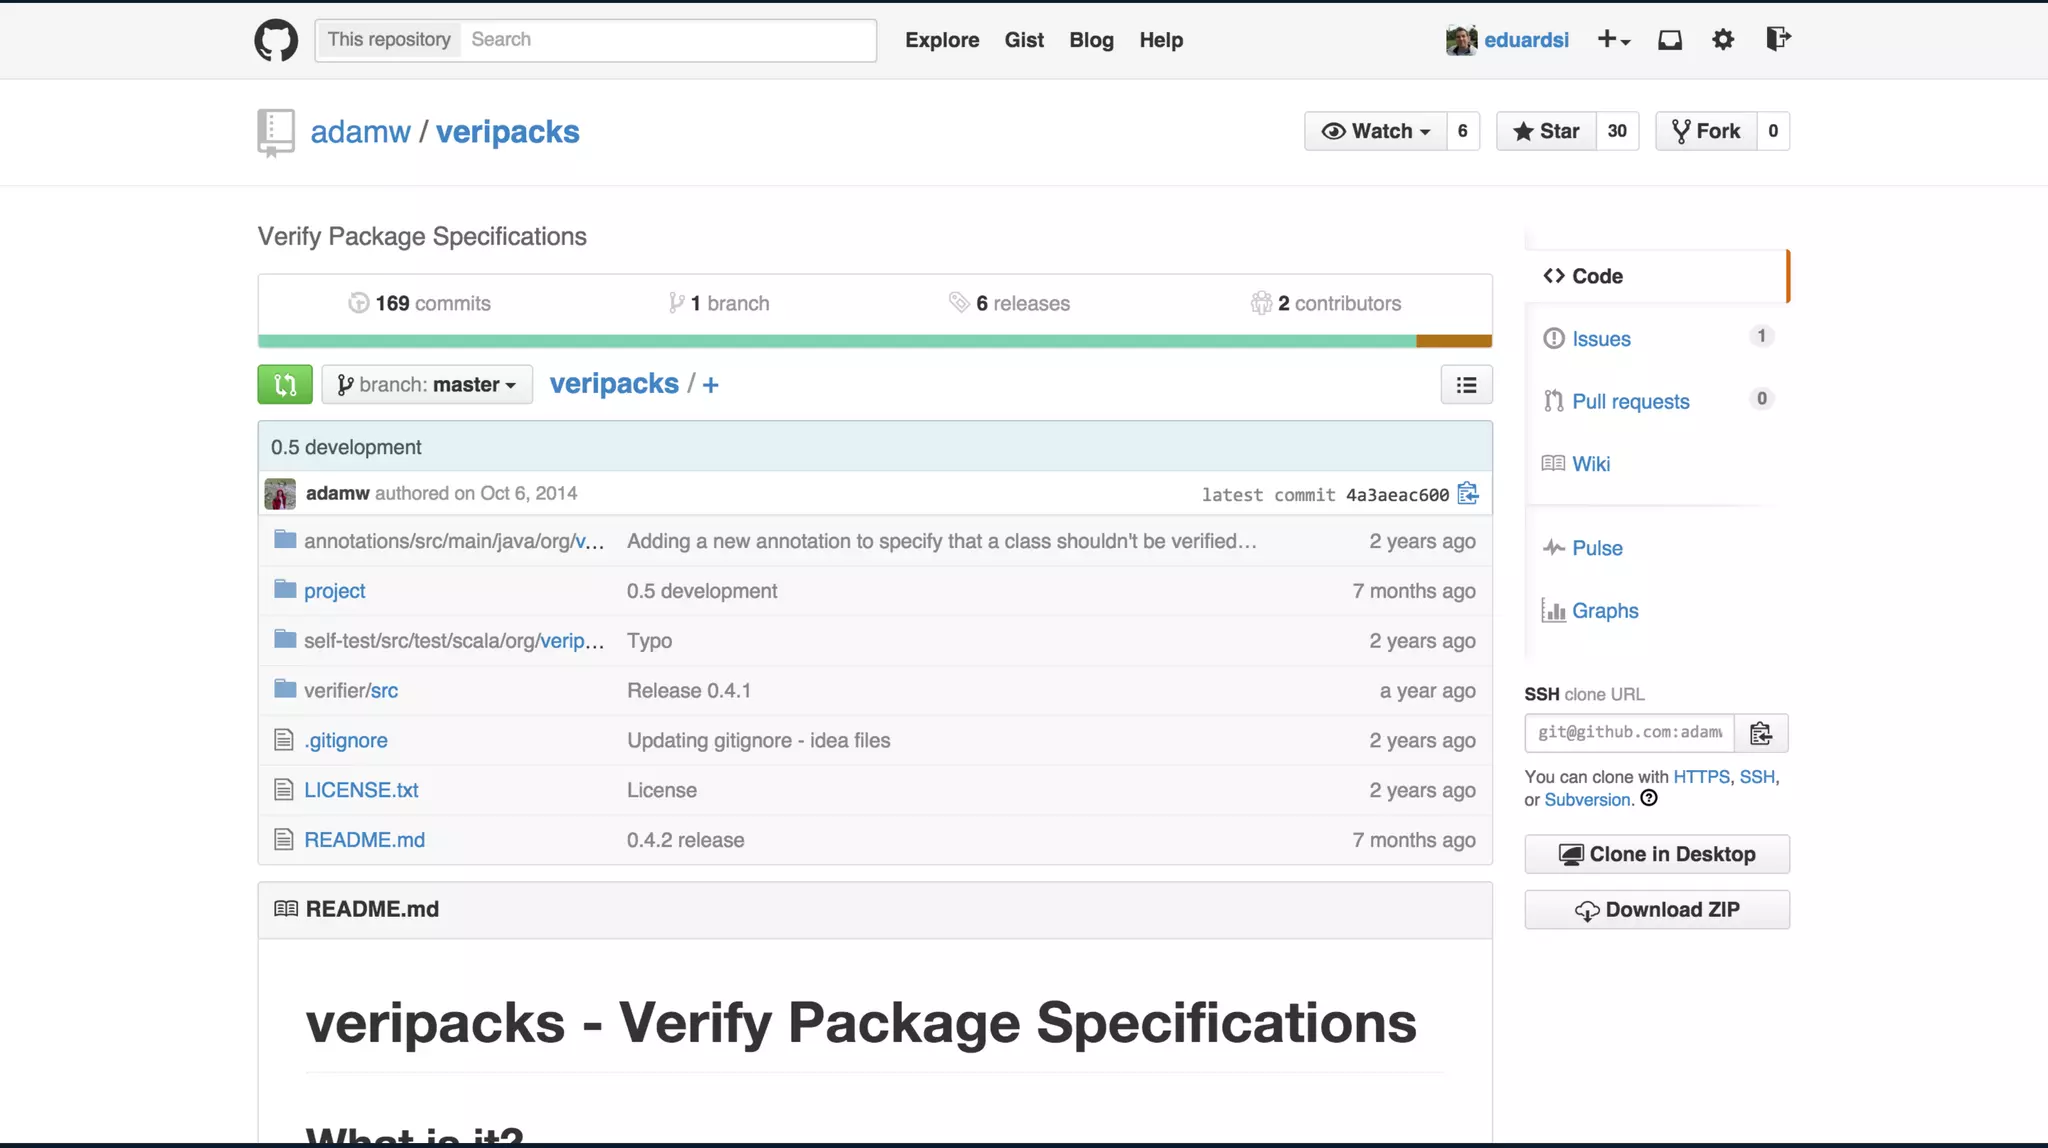Open the notifications inbox icon
Screen dimensions: 2048x1148
point(1669,40)
